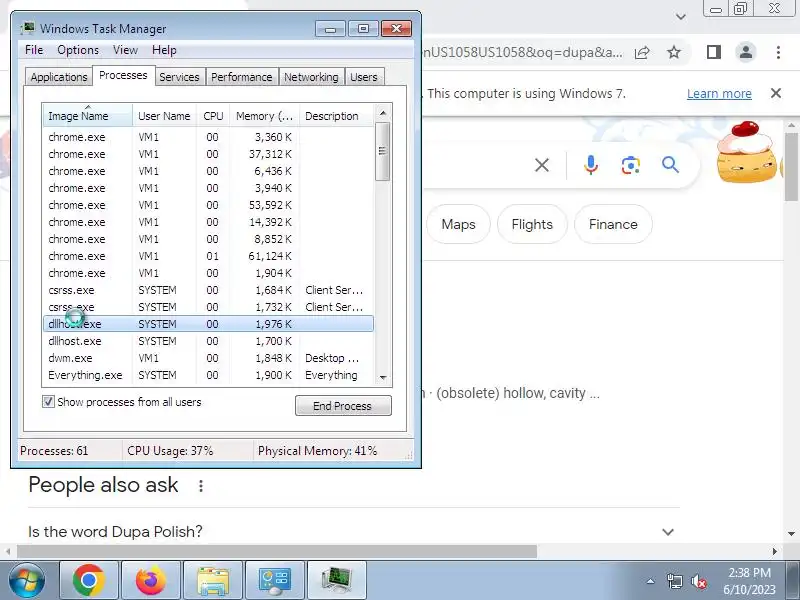Open the Networking tab
Viewport: 800px width, 600px height.
(311, 77)
